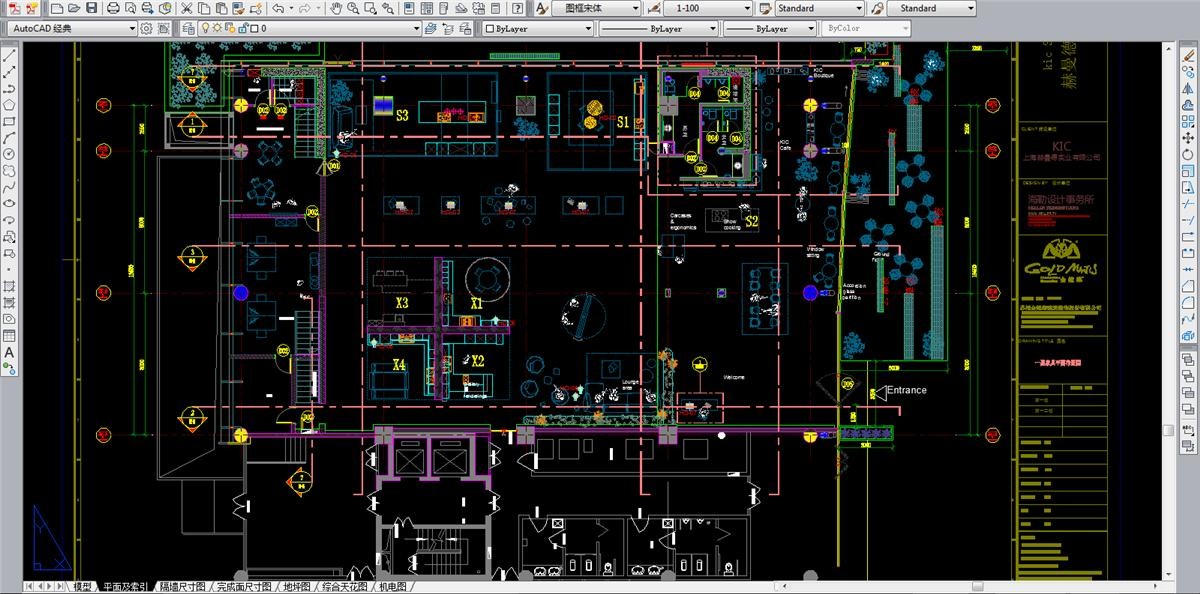Open the 图框宋体 text style dropdown
The width and height of the screenshot is (1200, 594).
point(600,8)
